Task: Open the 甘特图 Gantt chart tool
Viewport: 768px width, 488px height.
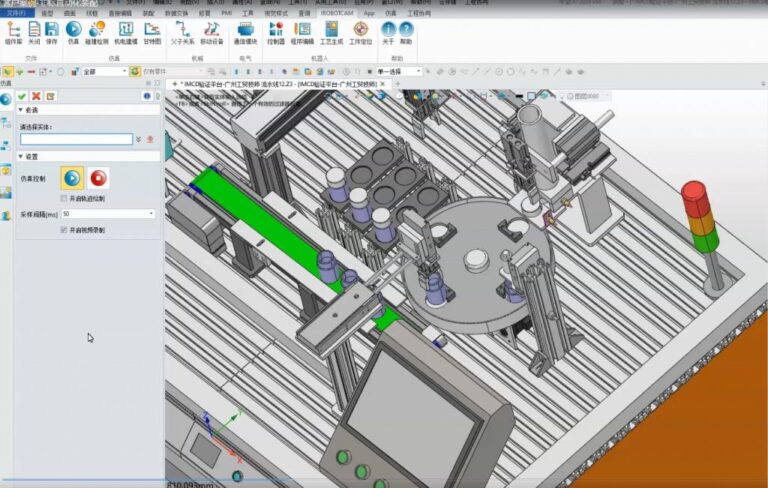Action: coord(152,33)
